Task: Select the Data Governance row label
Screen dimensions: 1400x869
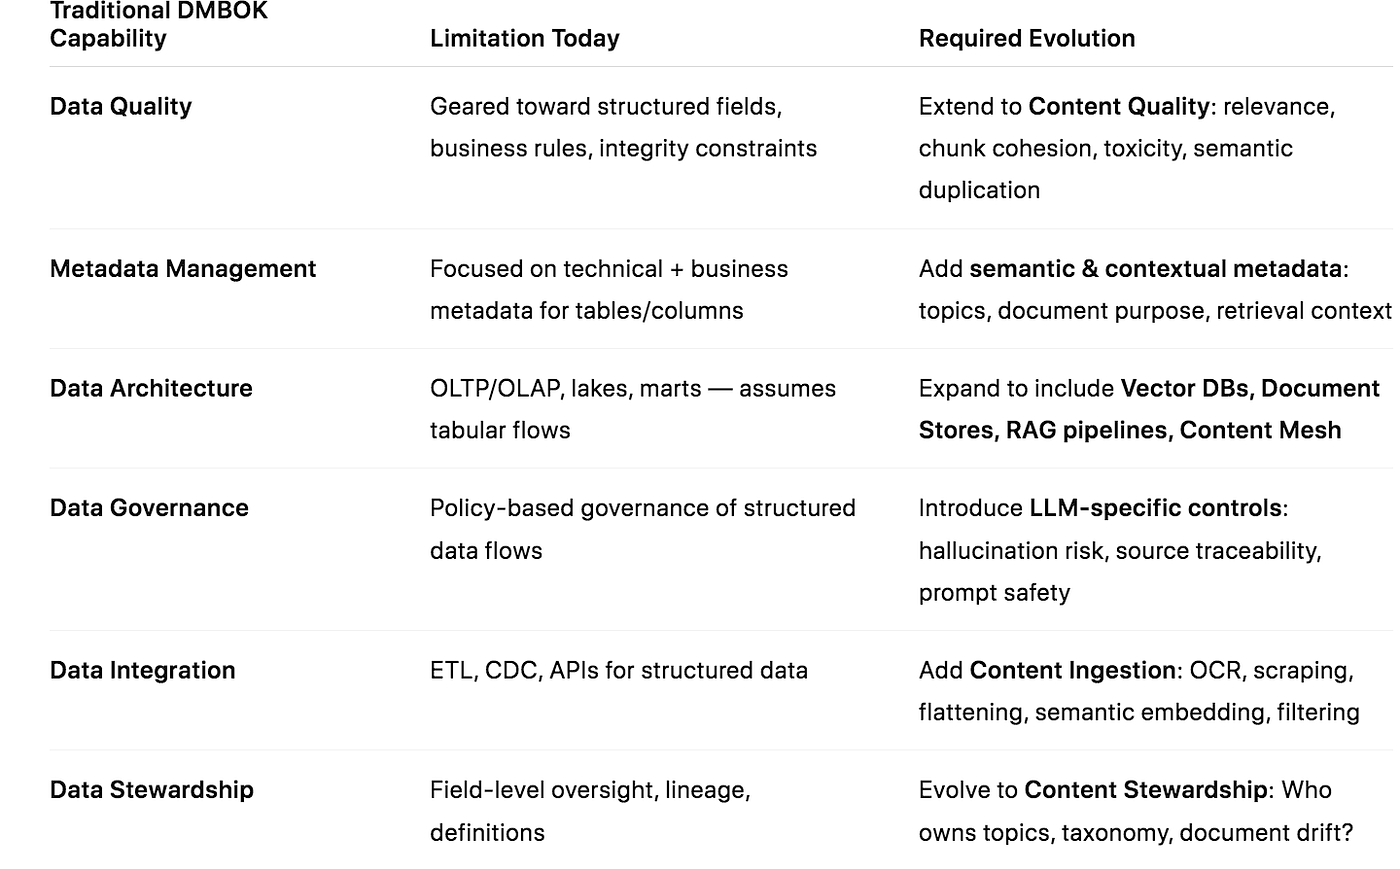Action: [x=149, y=508]
